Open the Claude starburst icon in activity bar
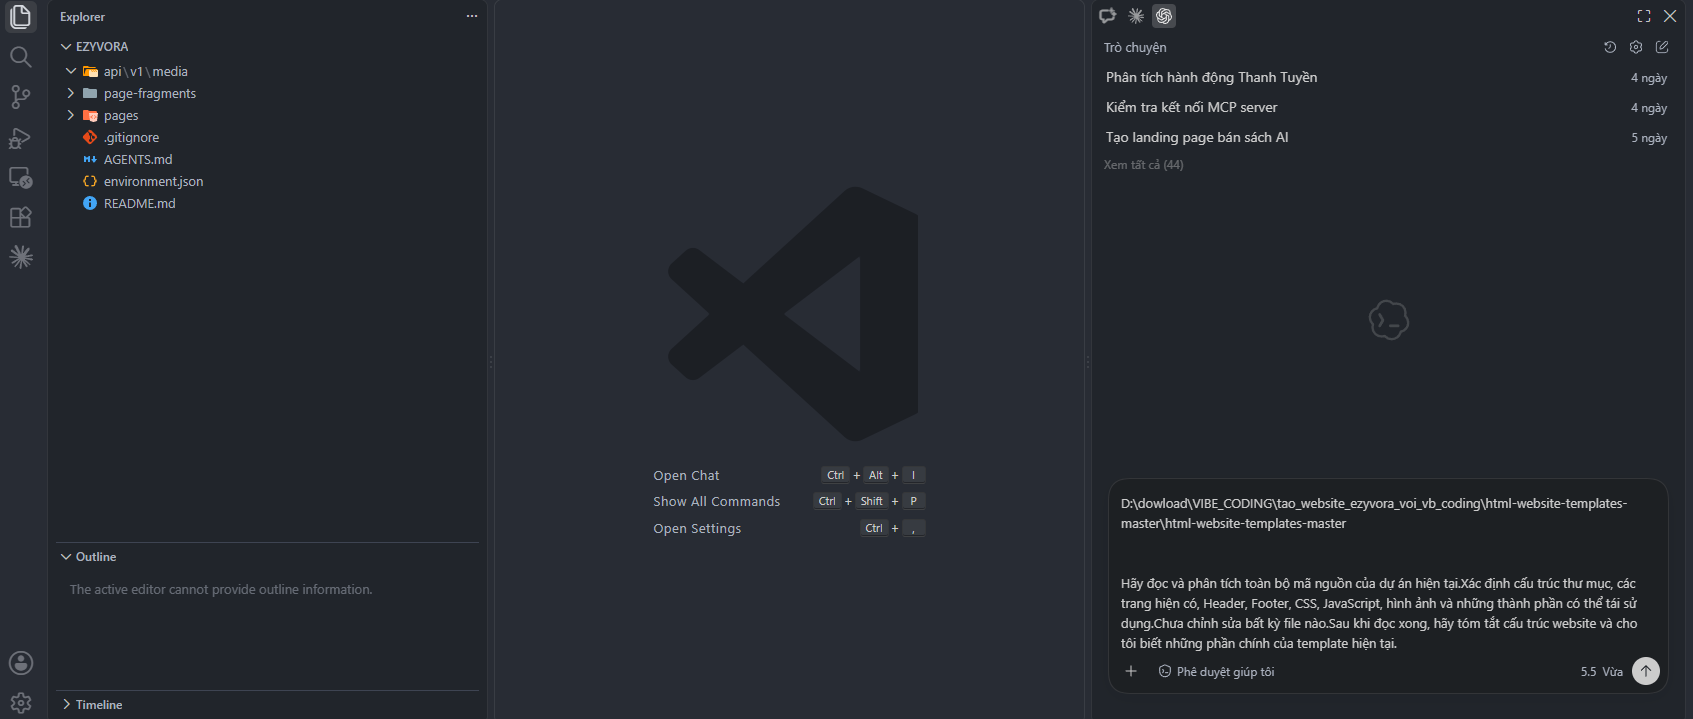 click(20, 257)
